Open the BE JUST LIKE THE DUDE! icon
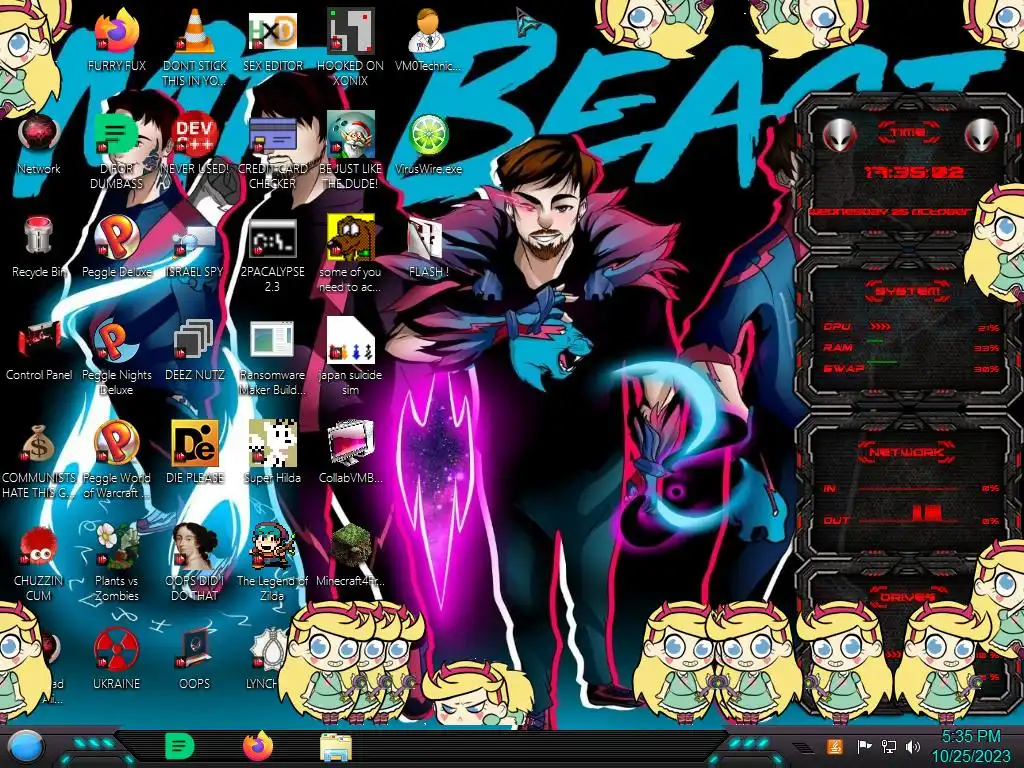This screenshot has width=1024, height=768. (350, 135)
